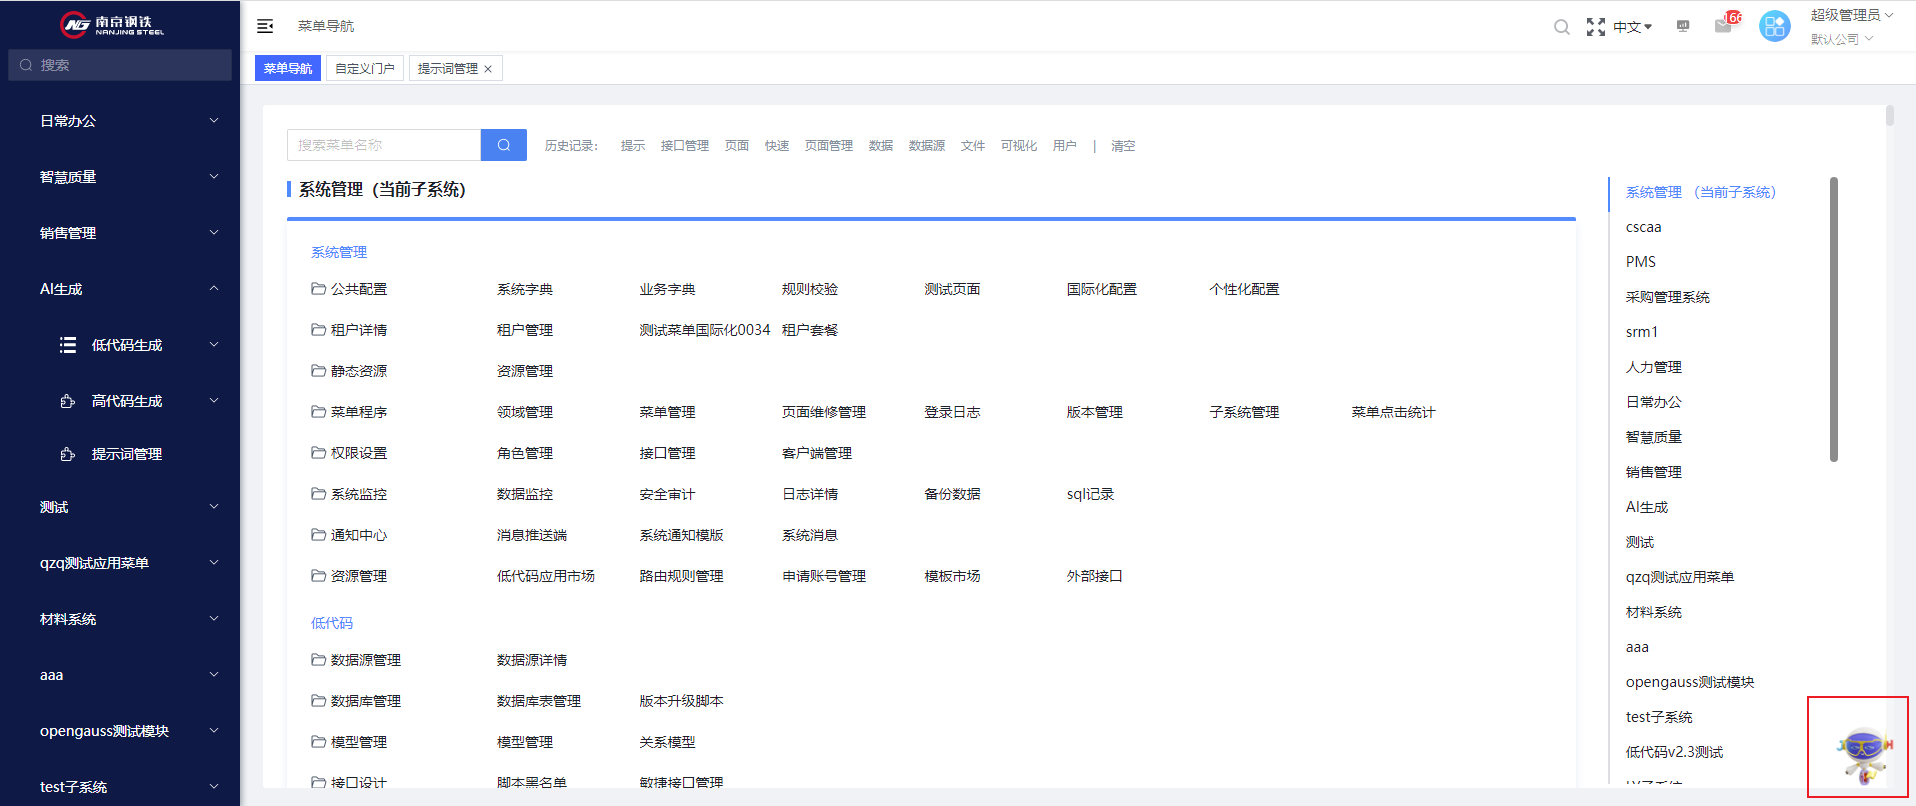
Task: Open the 角色管理 menu item
Action: (525, 453)
